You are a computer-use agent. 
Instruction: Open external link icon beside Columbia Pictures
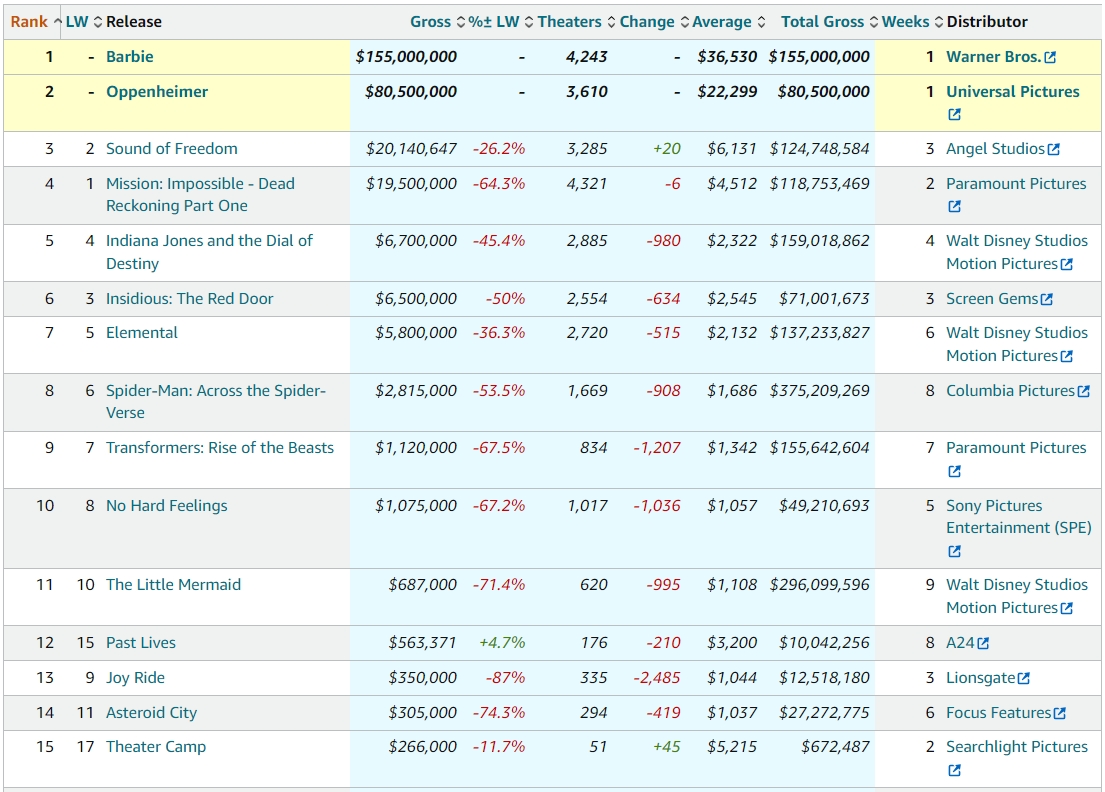(x=1084, y=391)
